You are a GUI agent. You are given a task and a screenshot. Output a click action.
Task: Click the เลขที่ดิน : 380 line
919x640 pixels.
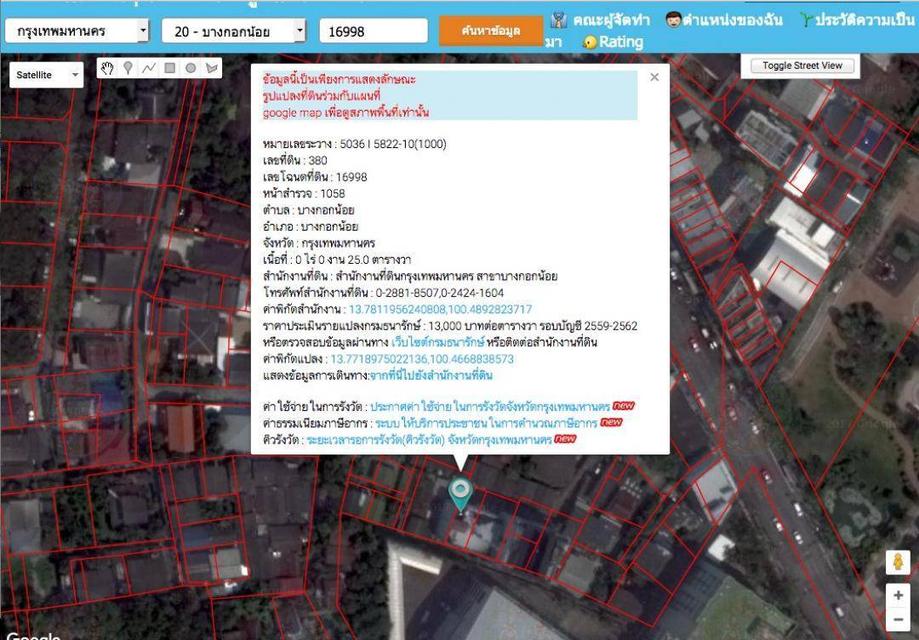[295, 161]
